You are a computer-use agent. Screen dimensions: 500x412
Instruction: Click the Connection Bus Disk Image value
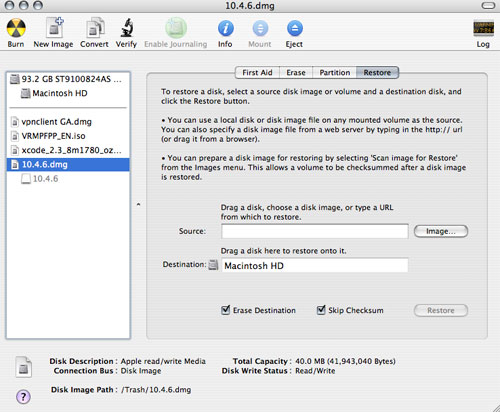click(x=141, y=371)
